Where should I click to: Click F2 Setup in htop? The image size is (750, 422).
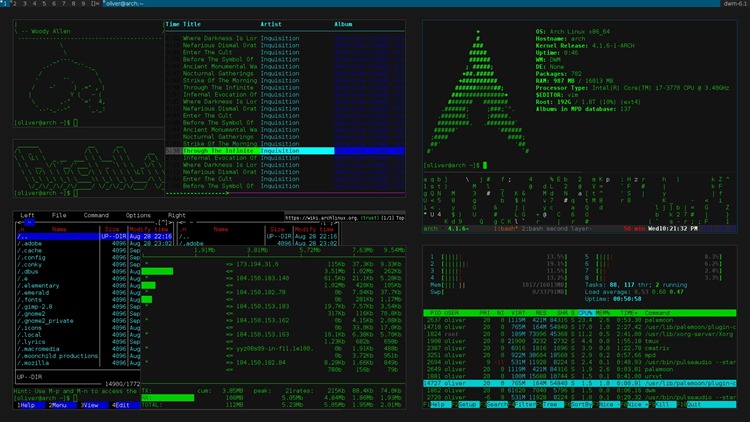(465, 404)
